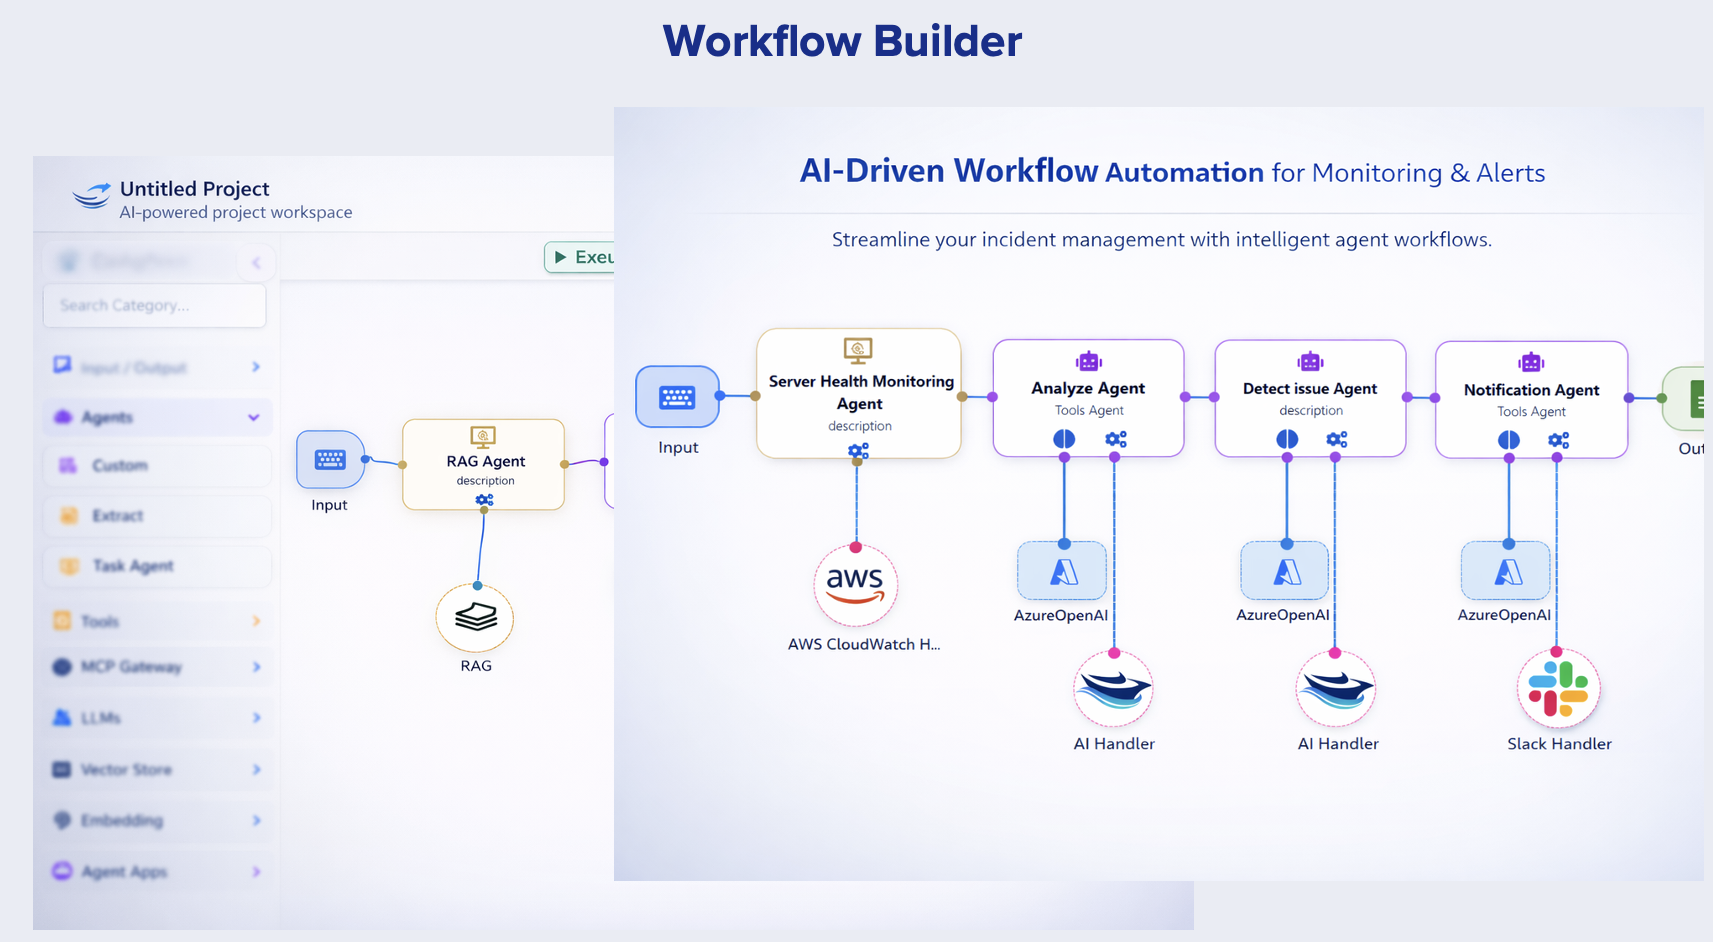
Task: Open the AzureOpenAI icon under Analyze Agent
Action: pyautogui.click(x=1062, y=569)
